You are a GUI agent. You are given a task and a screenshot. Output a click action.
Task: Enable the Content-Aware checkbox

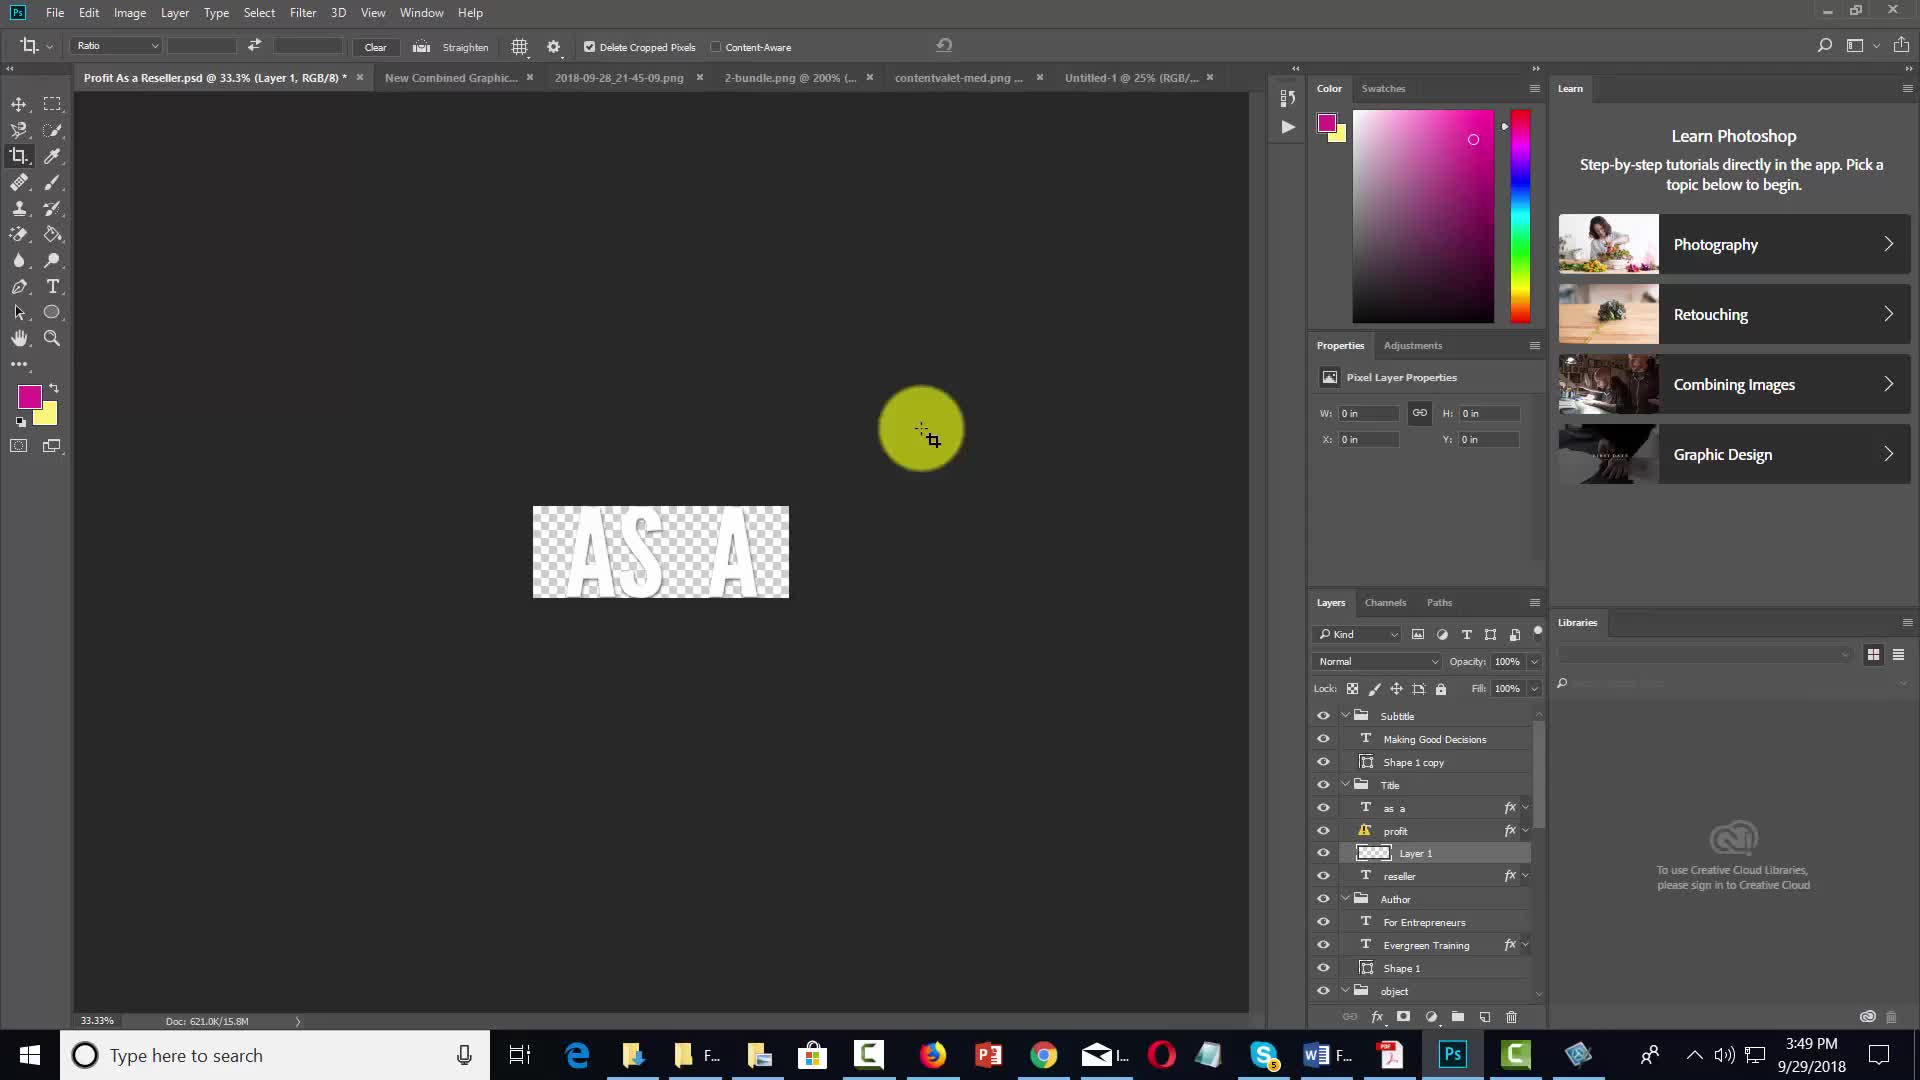pyautogui.click(x=716, y=47)
